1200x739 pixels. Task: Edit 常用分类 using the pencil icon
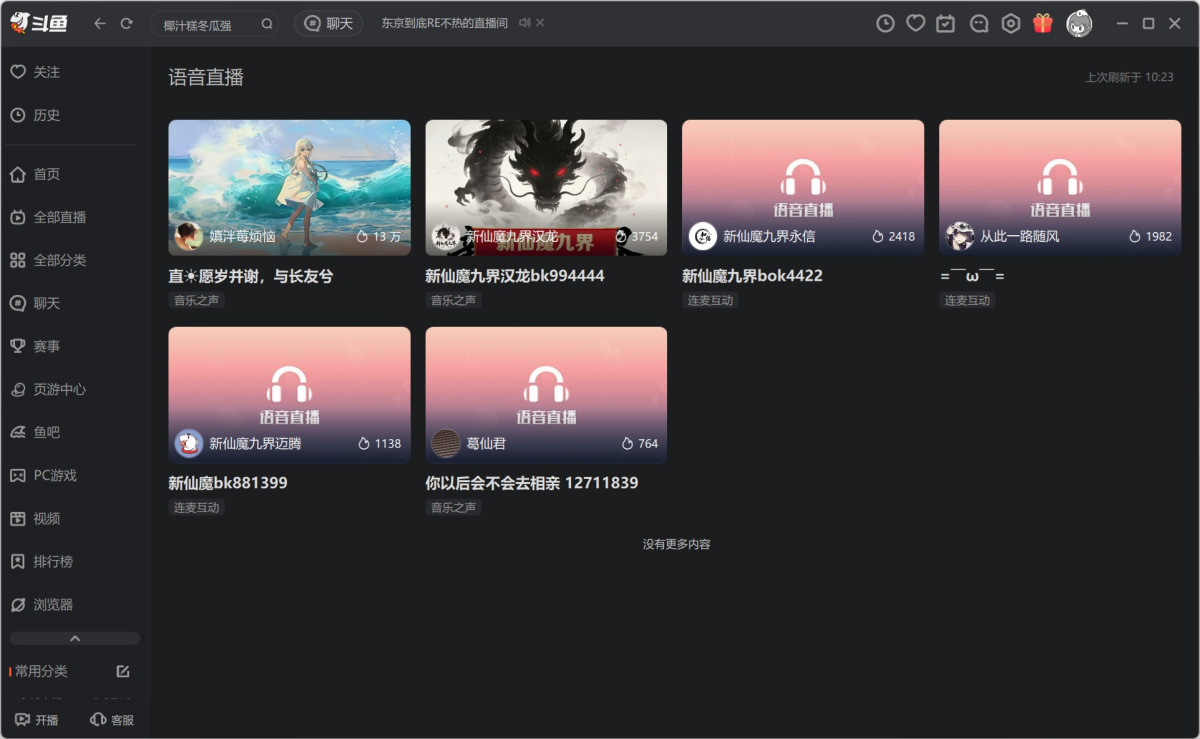[x=123, y=671]
